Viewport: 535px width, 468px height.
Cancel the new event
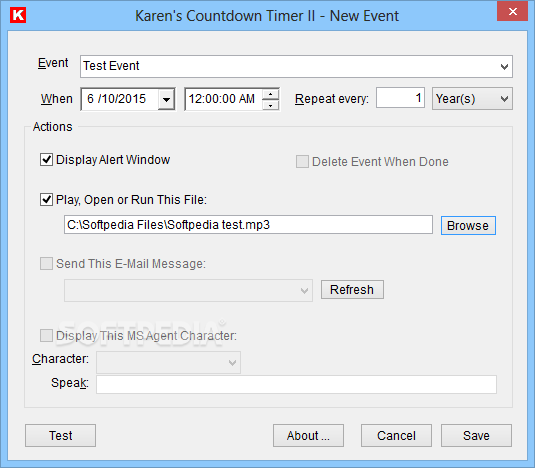pos(396,436)
